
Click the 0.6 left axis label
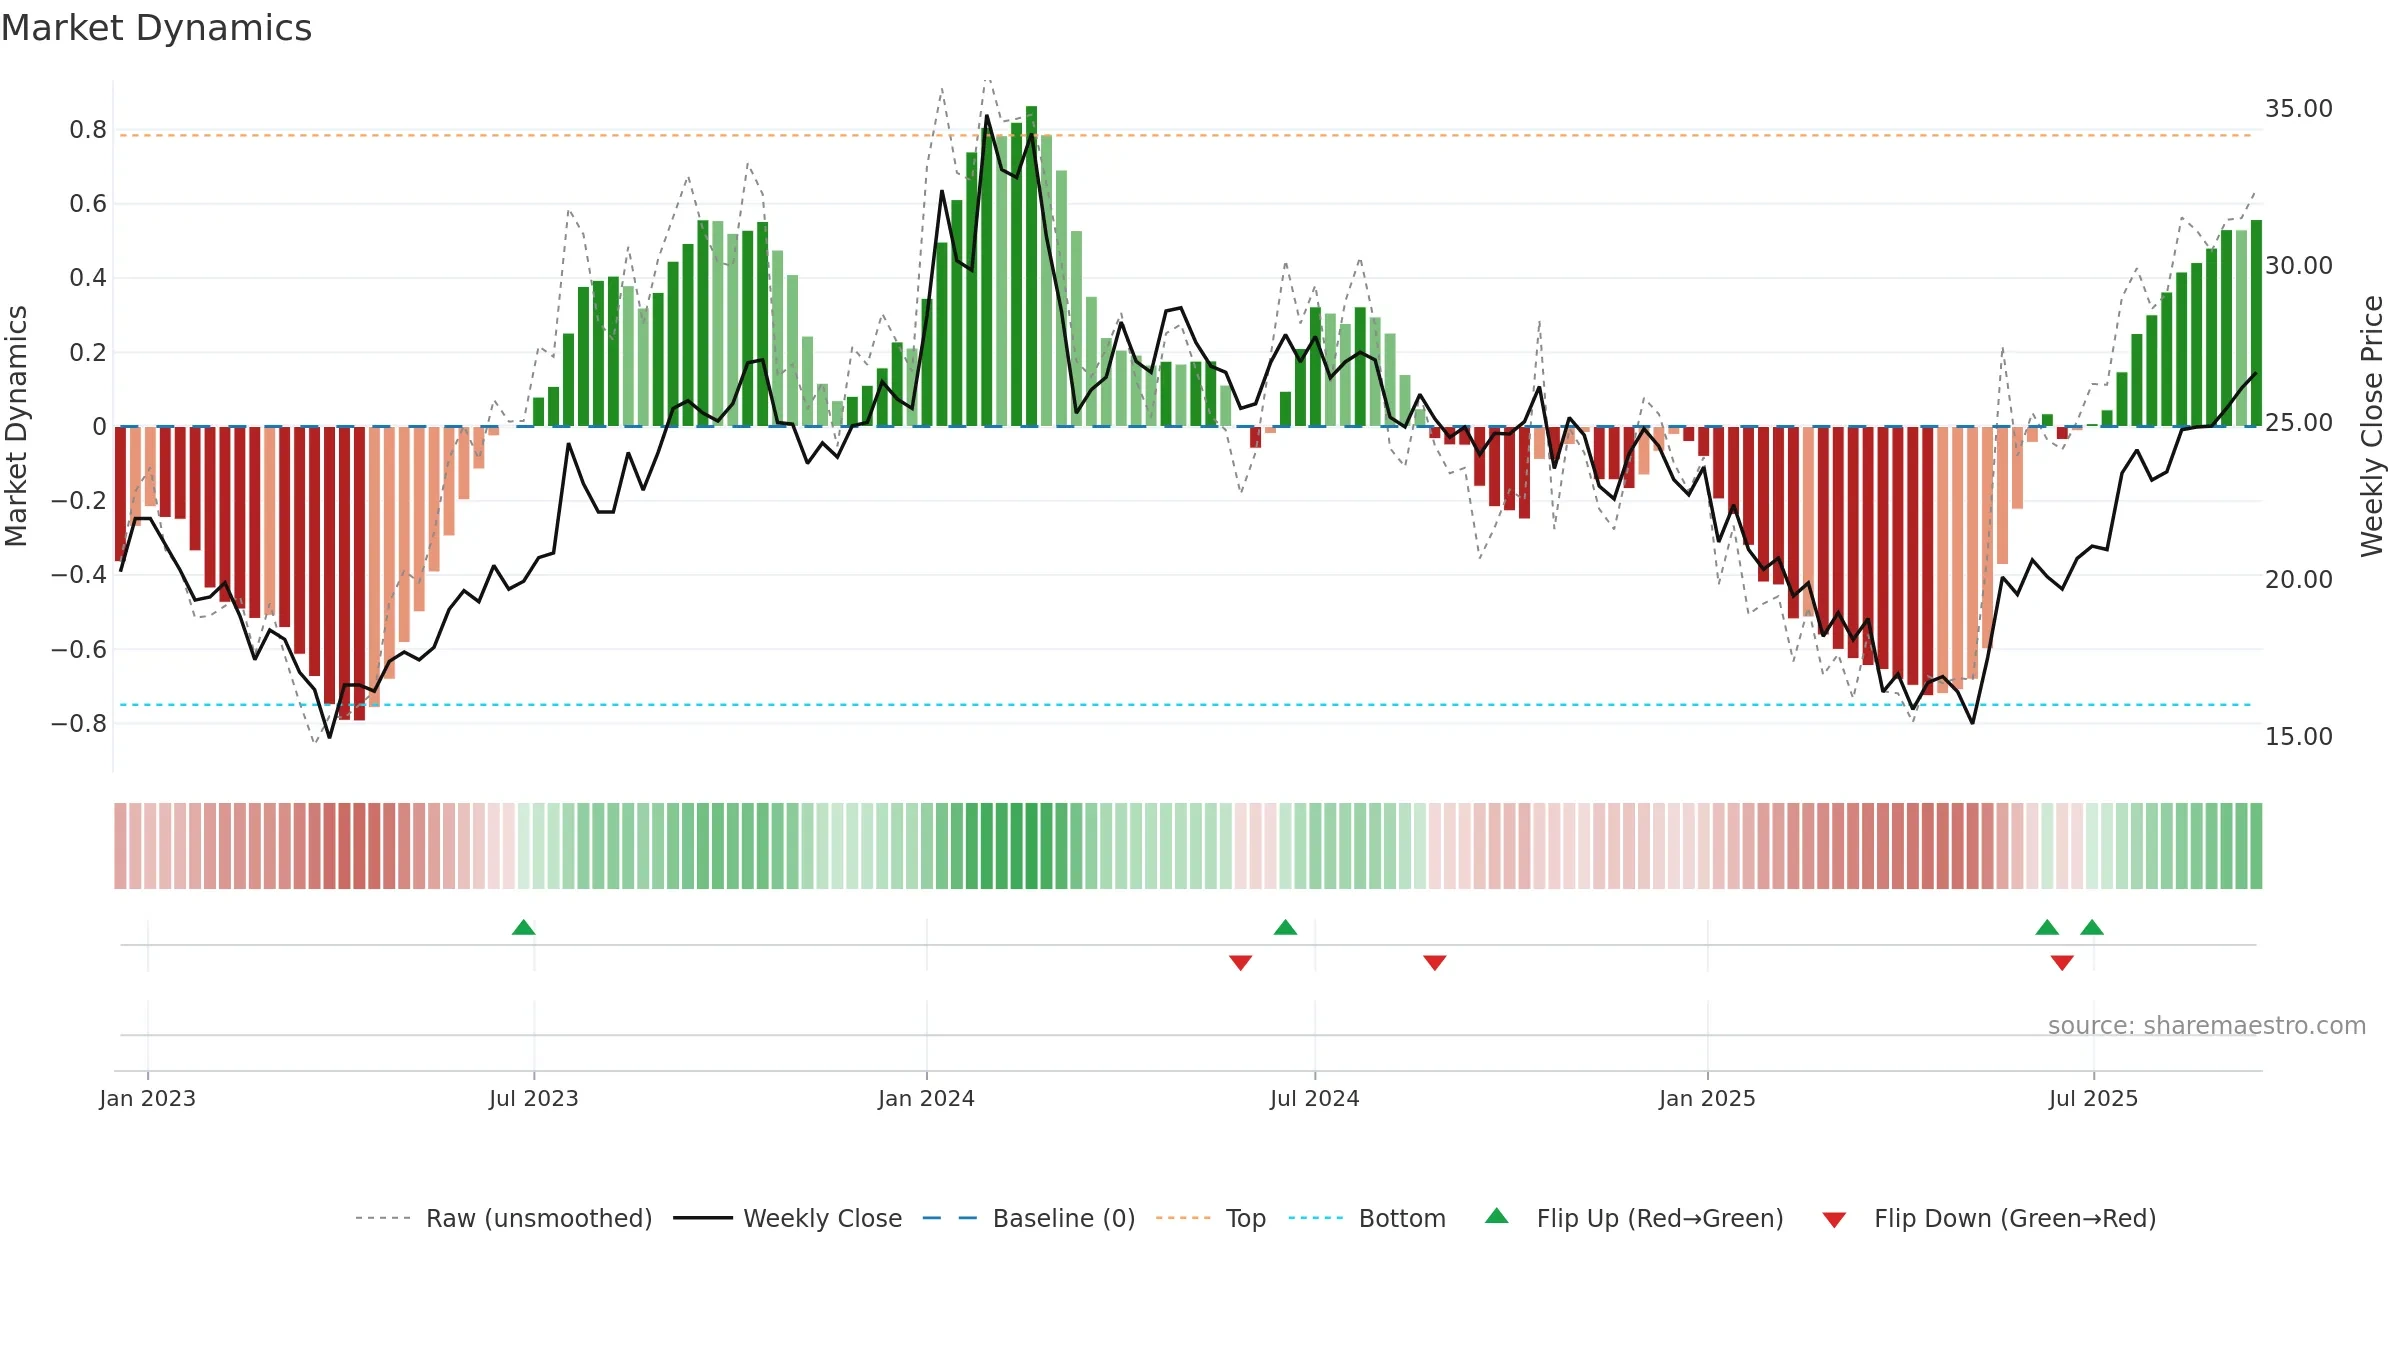tap(88, 204)
